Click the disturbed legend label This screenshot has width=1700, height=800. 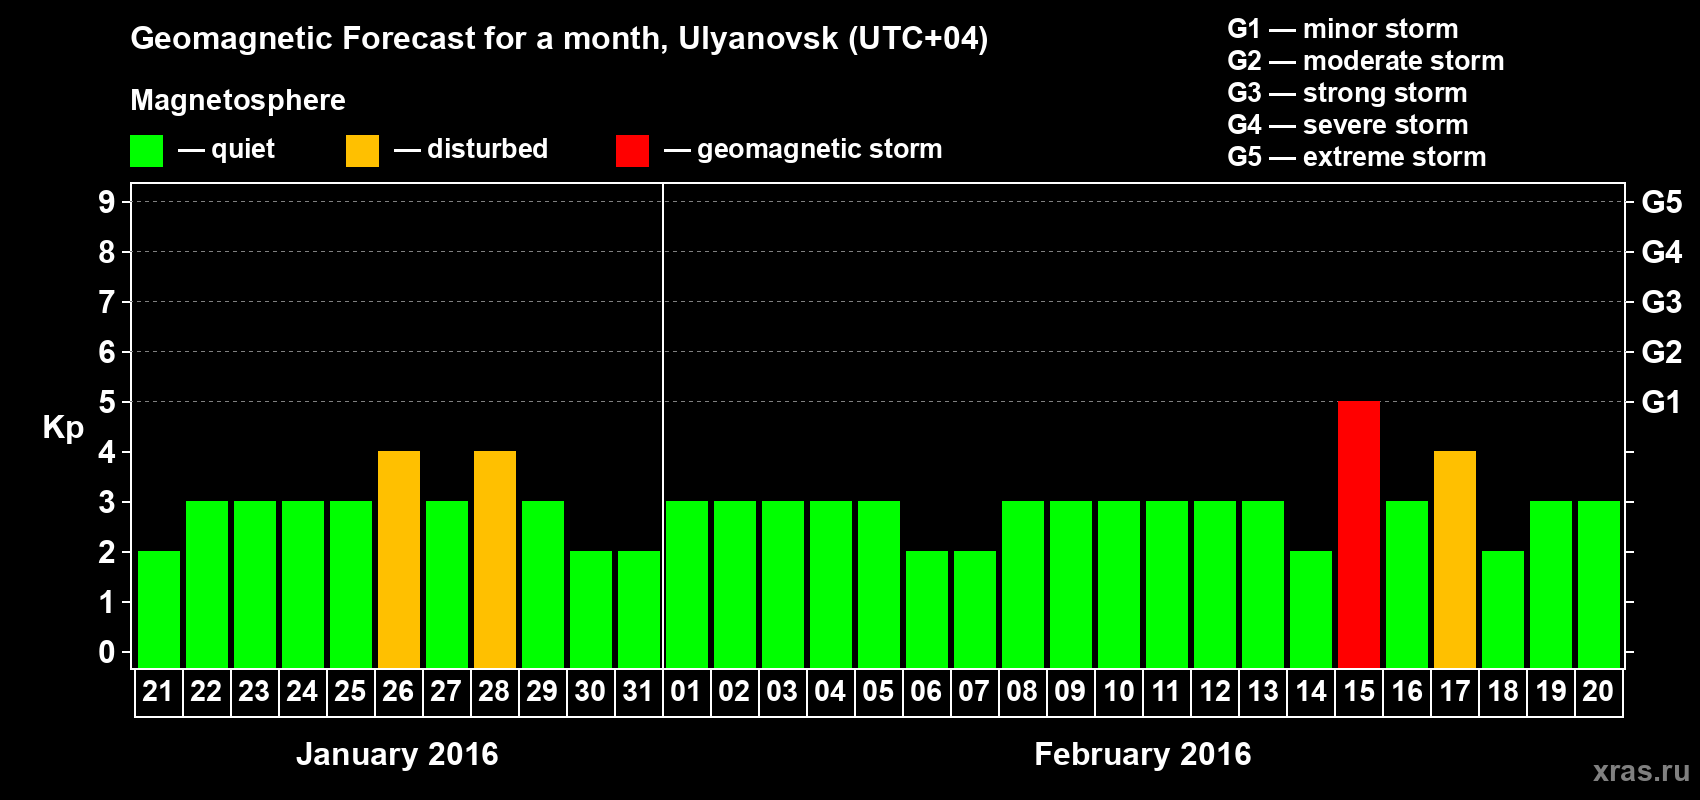pos(487,149)
